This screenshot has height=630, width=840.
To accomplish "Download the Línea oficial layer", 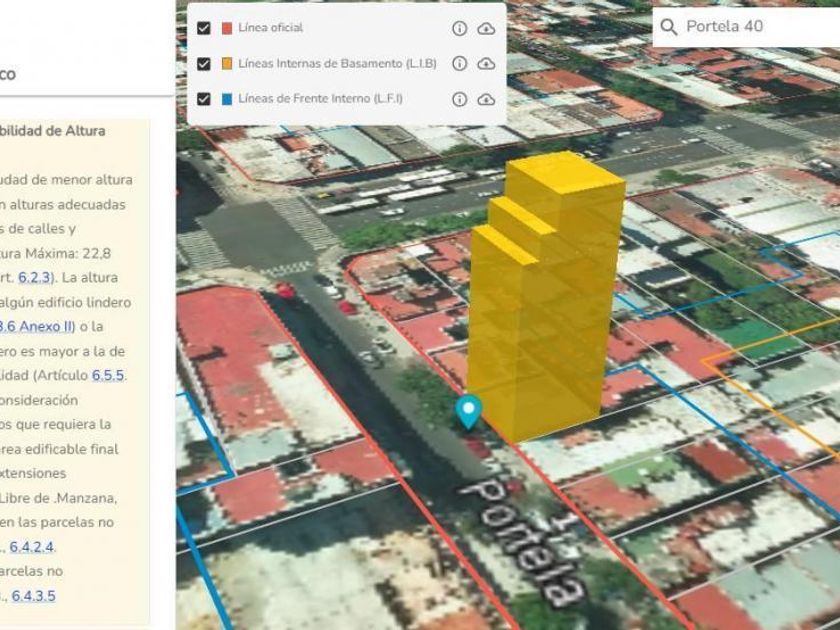I will point(486,28).
